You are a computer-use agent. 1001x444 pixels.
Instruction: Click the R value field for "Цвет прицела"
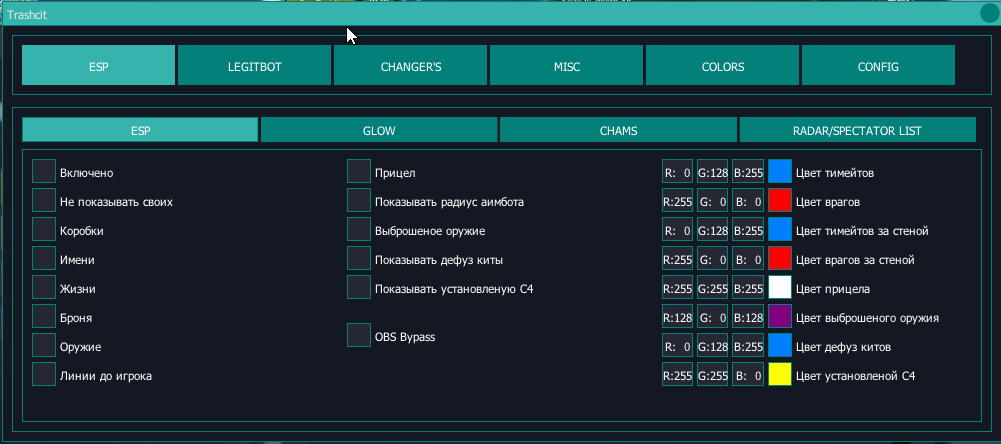pyautogui.click(x=677, y=288)
